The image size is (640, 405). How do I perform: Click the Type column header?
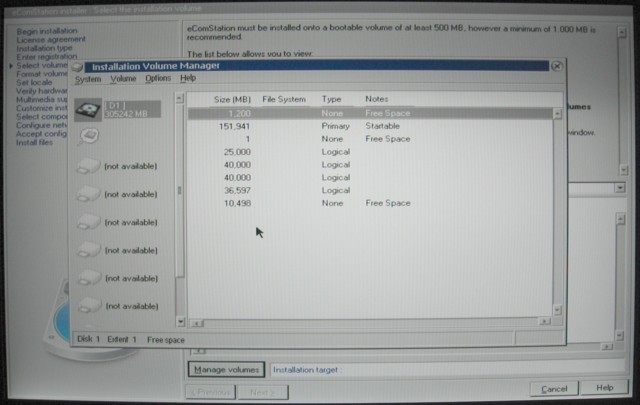(331, 99)
